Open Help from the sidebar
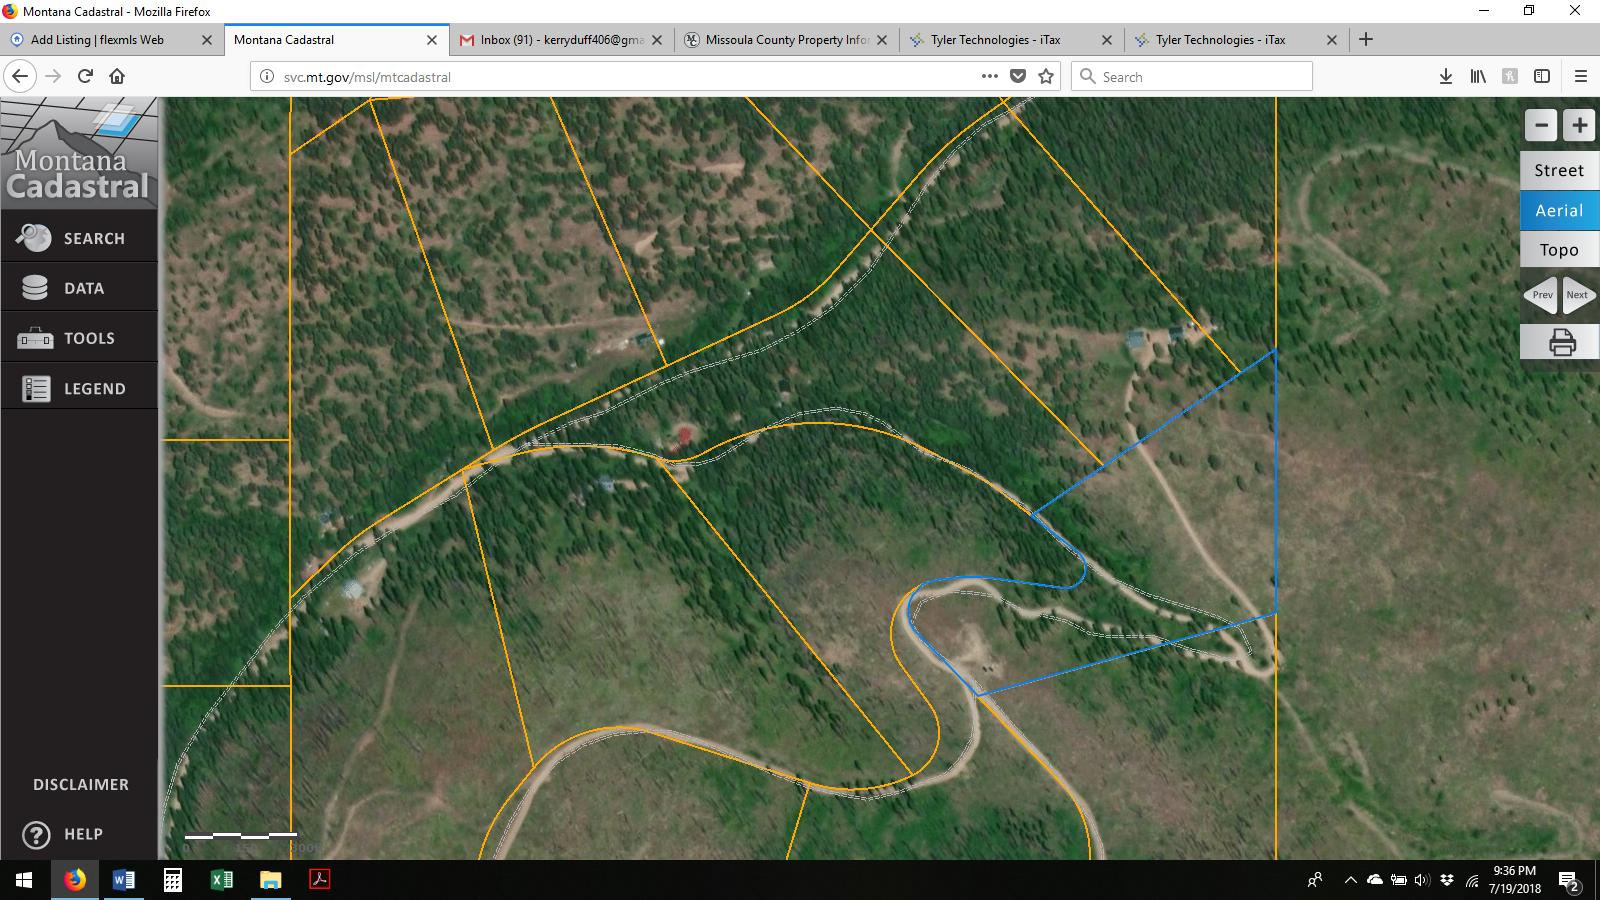 (64, 834)
